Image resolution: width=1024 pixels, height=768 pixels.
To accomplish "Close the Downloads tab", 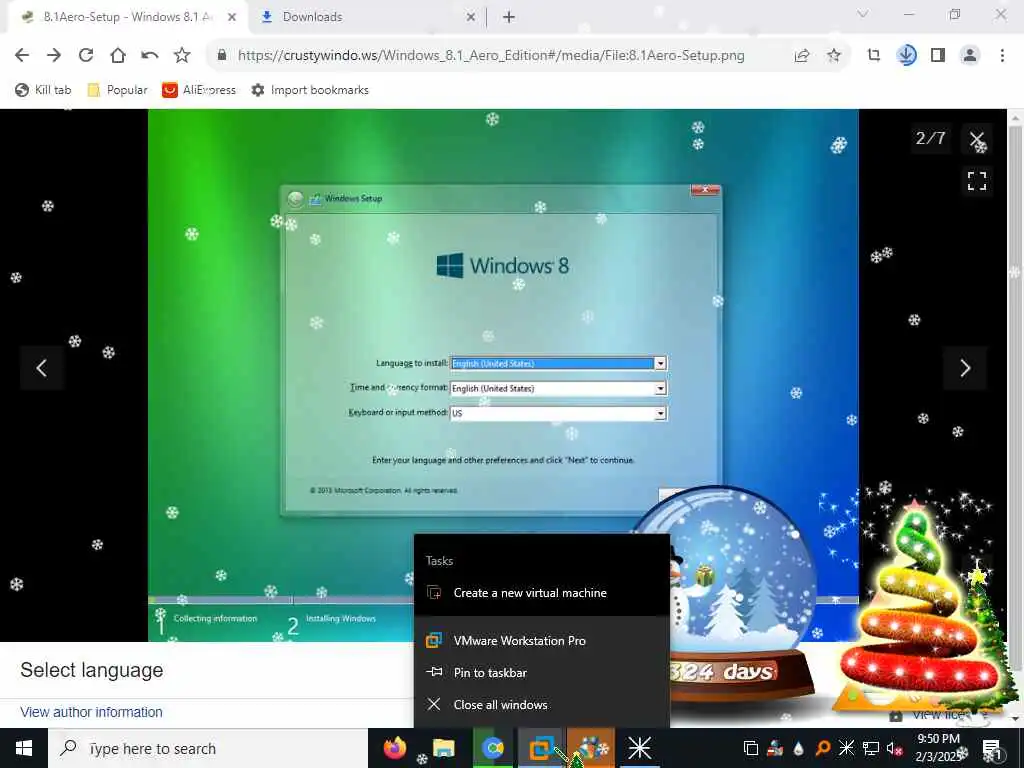I will (471, 17).
